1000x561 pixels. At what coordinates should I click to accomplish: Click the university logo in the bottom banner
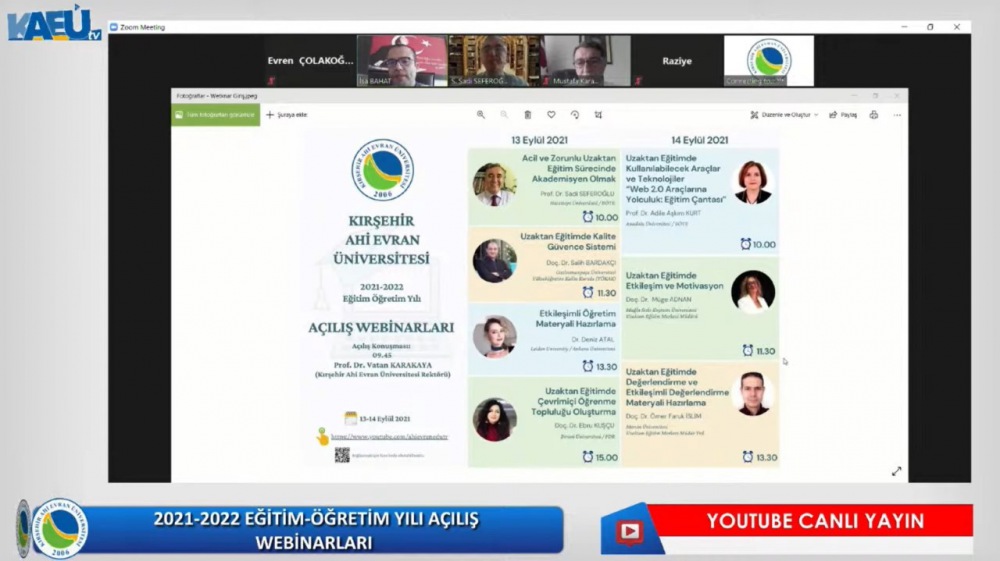click(x=59, y=528)
